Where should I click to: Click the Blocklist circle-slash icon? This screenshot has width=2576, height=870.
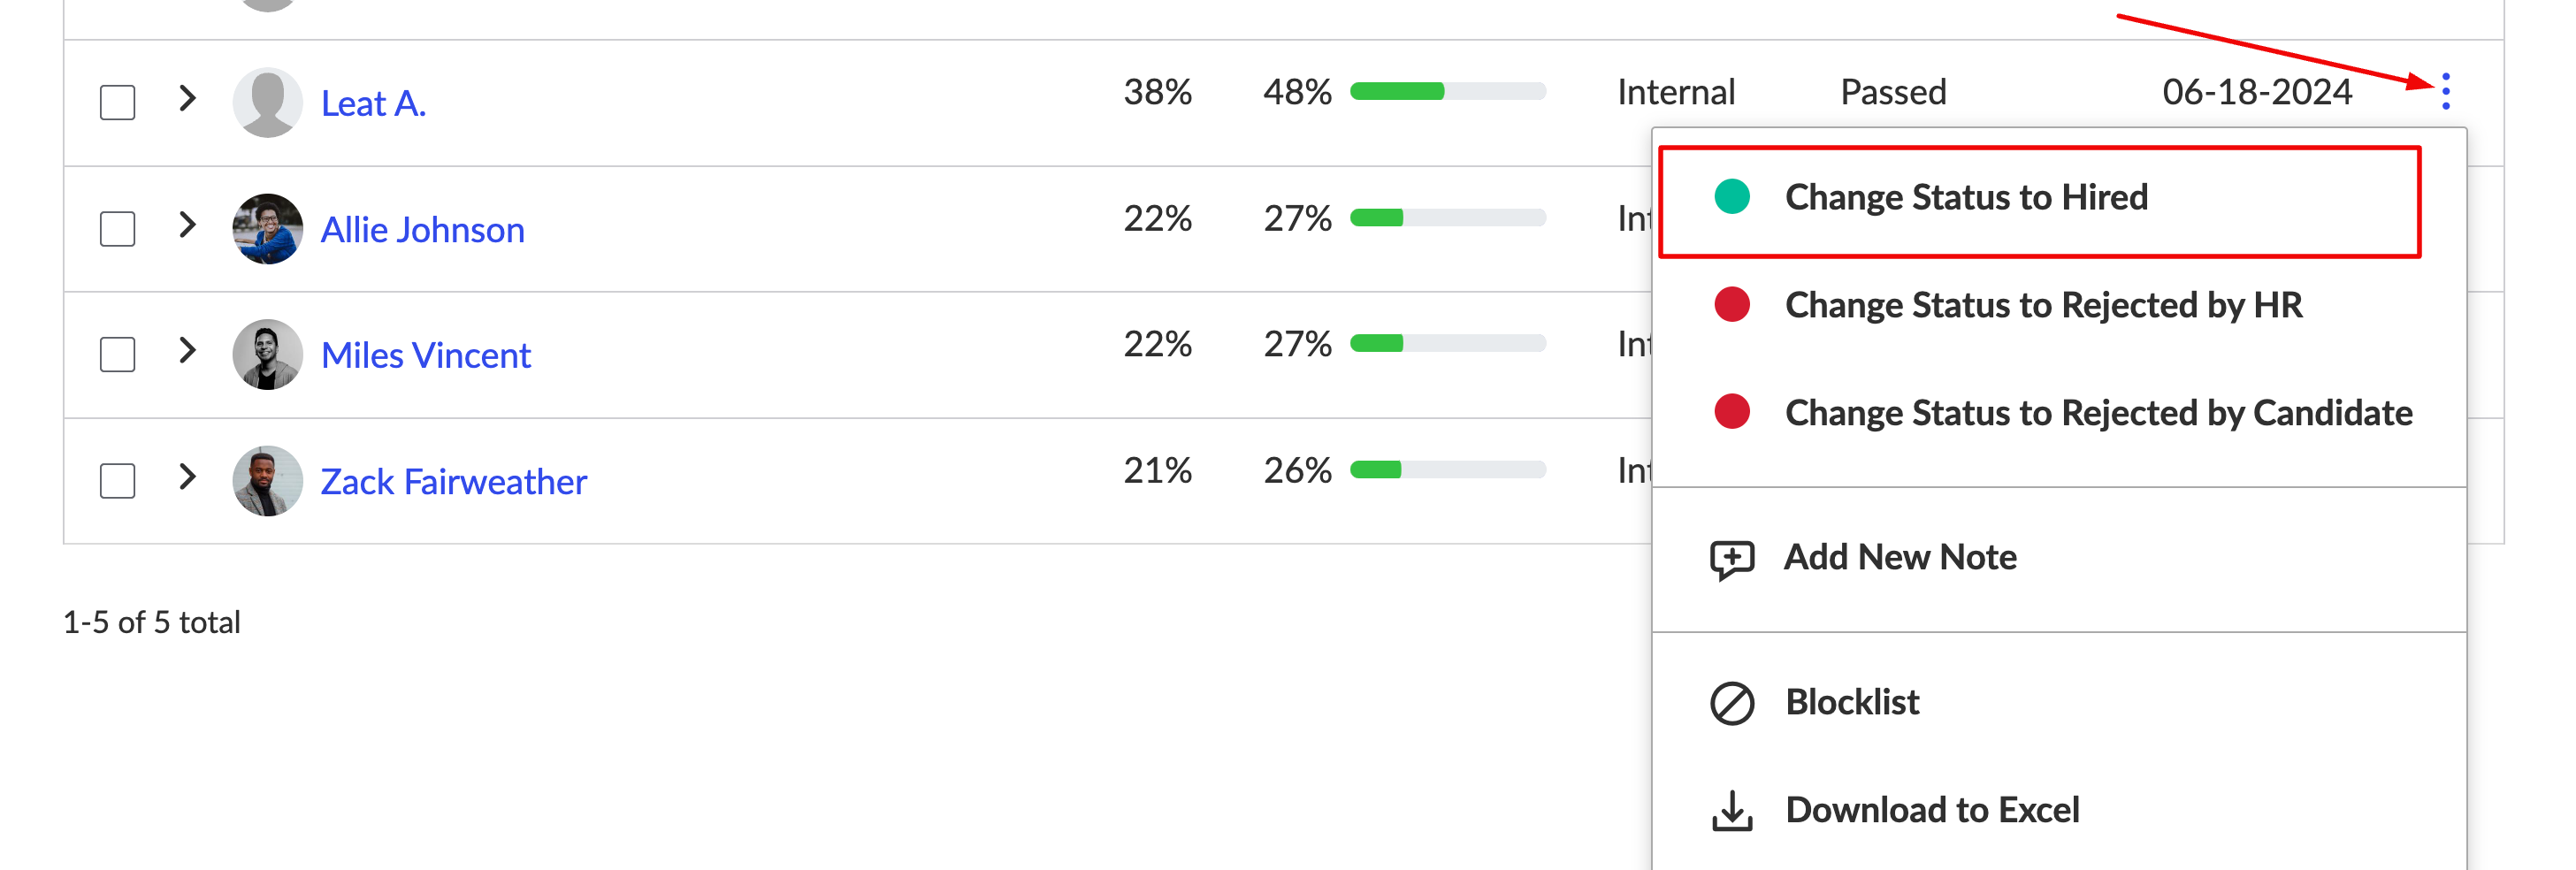click(x=1731, y=703)
